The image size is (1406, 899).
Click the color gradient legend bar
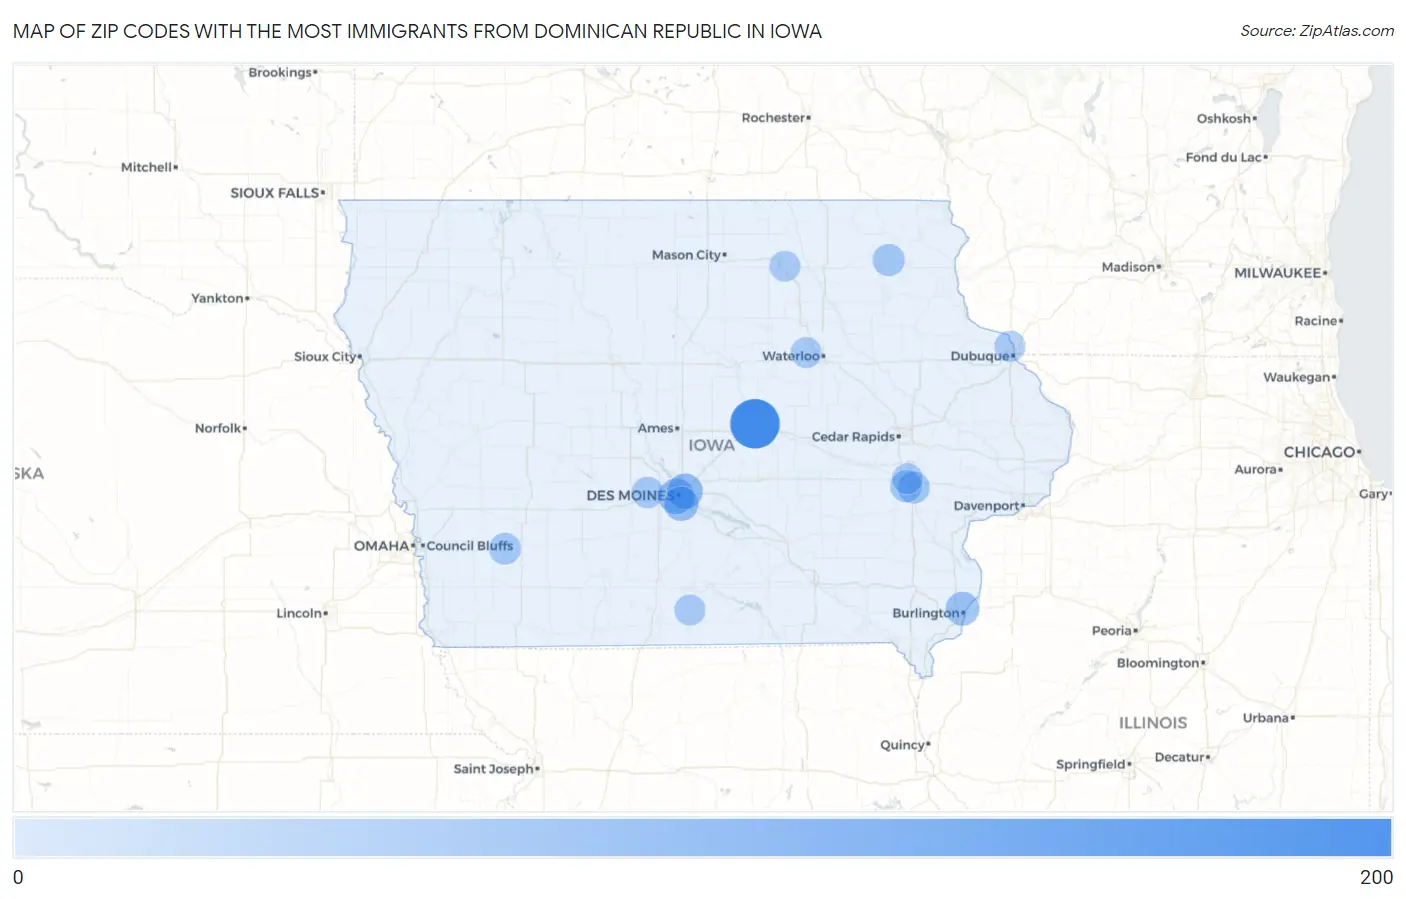point(703,838)
